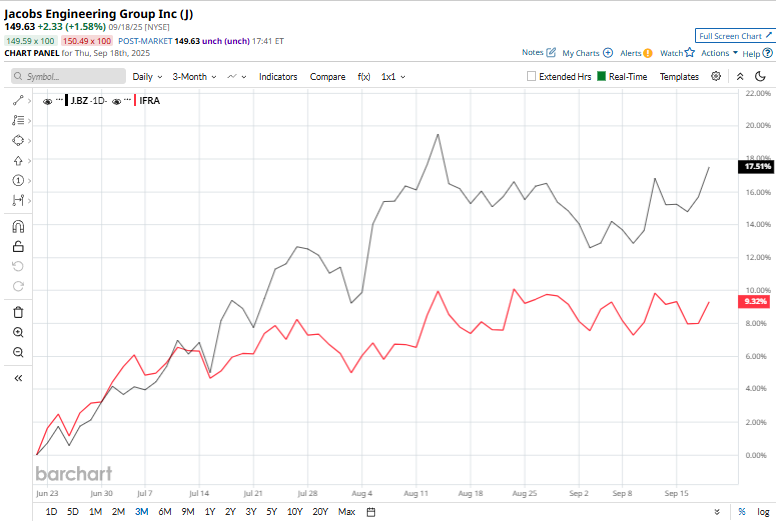Open the Full Screen Chart link
Viewport: 776px width, 531px height.
coord(735,36)
